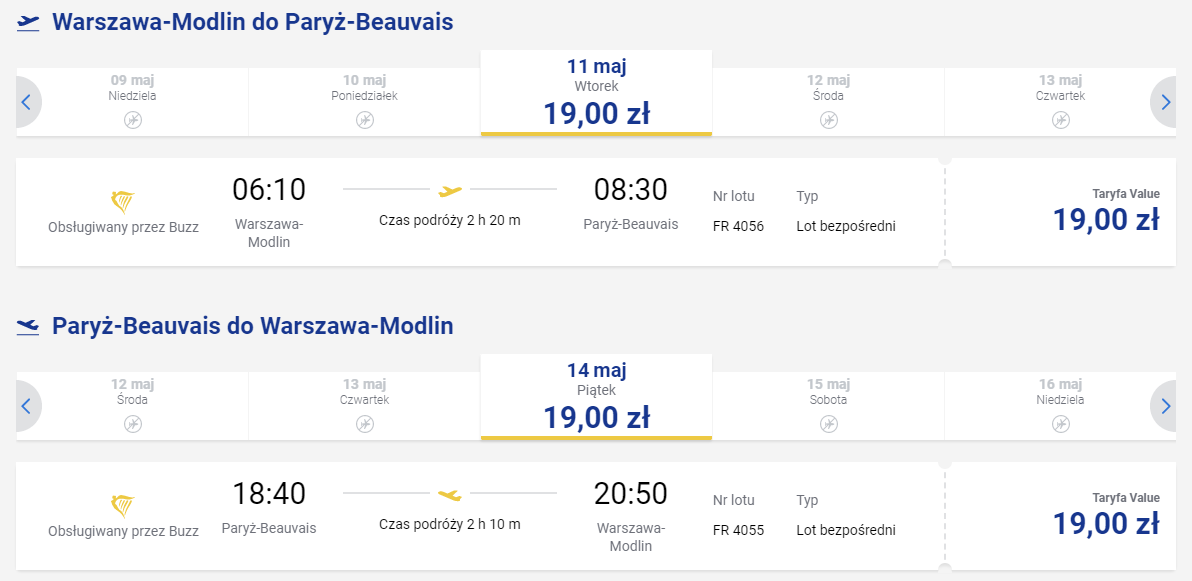Click no-flight icon under 10 maj Poniedziałek
The width and height of the screenshot is (1192, 581).
click(x=365, y=119)
